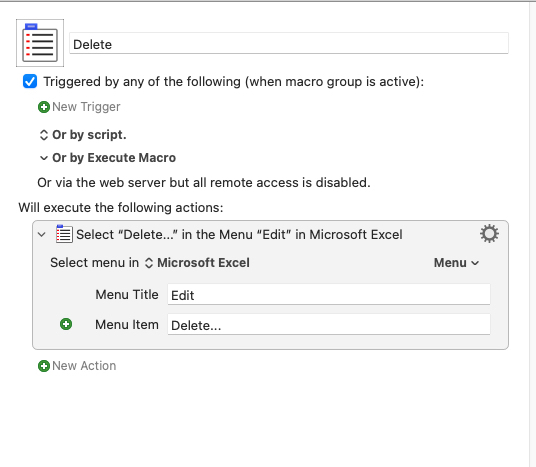Viewport: 536px width, 467px height.
Task: Click the 'Or by Execute Macro' label
Action: click(114, 158)
